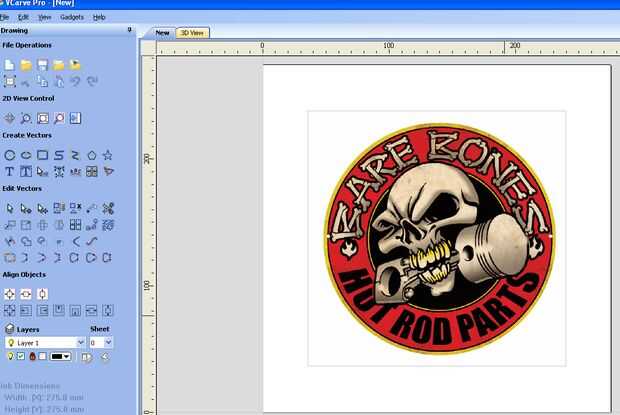Open the Gadgets menu
The width and height of the screenshot is (620, 415).
(x=72, y=17)
